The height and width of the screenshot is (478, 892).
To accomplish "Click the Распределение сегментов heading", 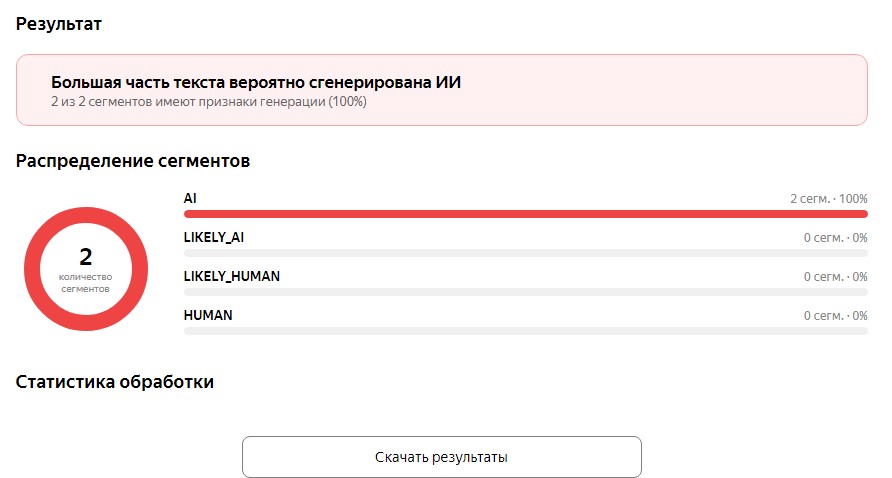I will [x=133, y=161].
